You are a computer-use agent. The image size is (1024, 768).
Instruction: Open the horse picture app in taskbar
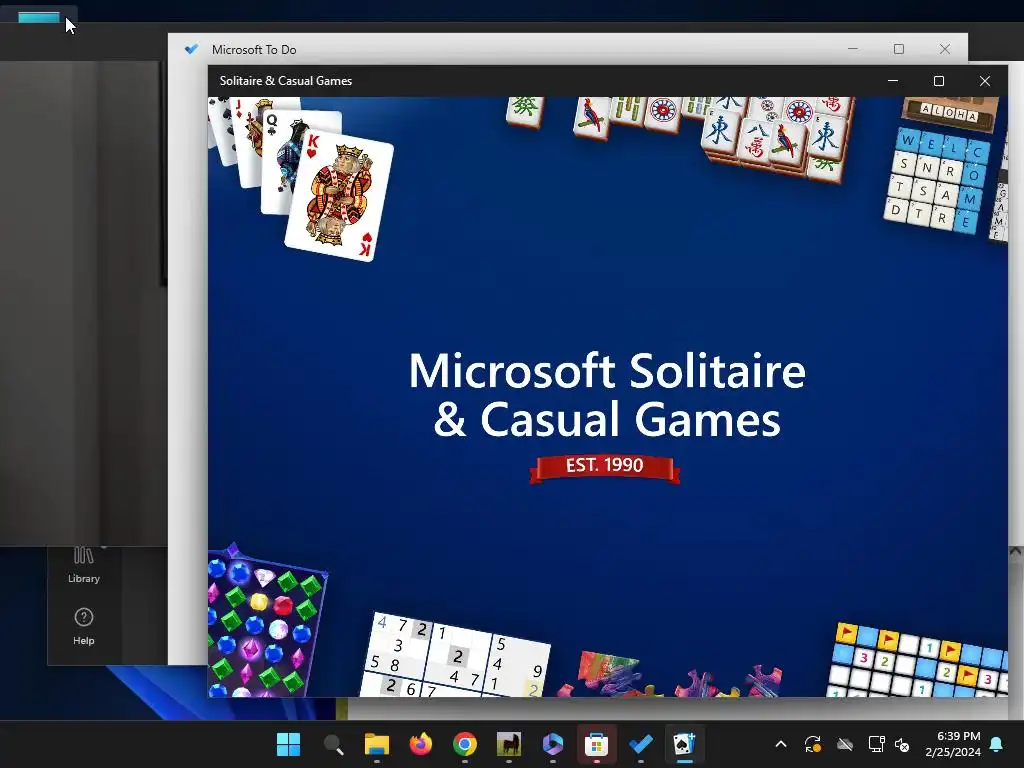[x=509, y=744]
